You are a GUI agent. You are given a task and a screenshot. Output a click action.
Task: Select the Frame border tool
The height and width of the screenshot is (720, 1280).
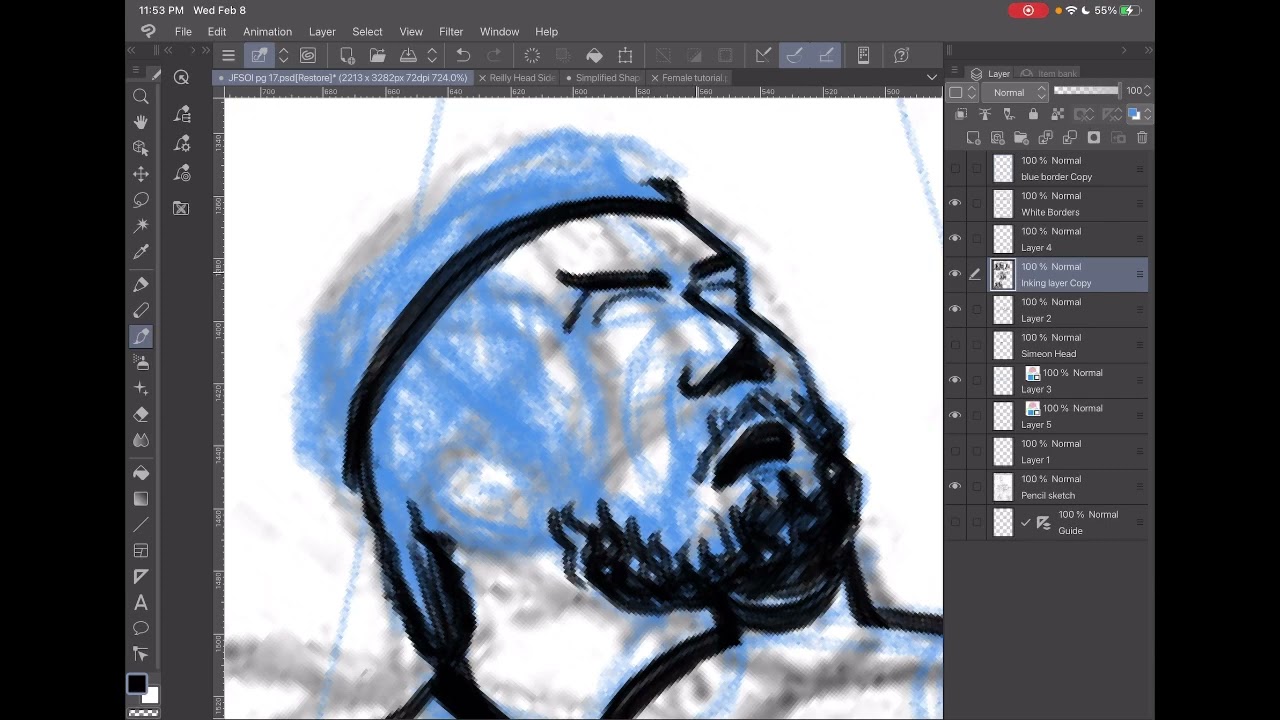point(141,551)
